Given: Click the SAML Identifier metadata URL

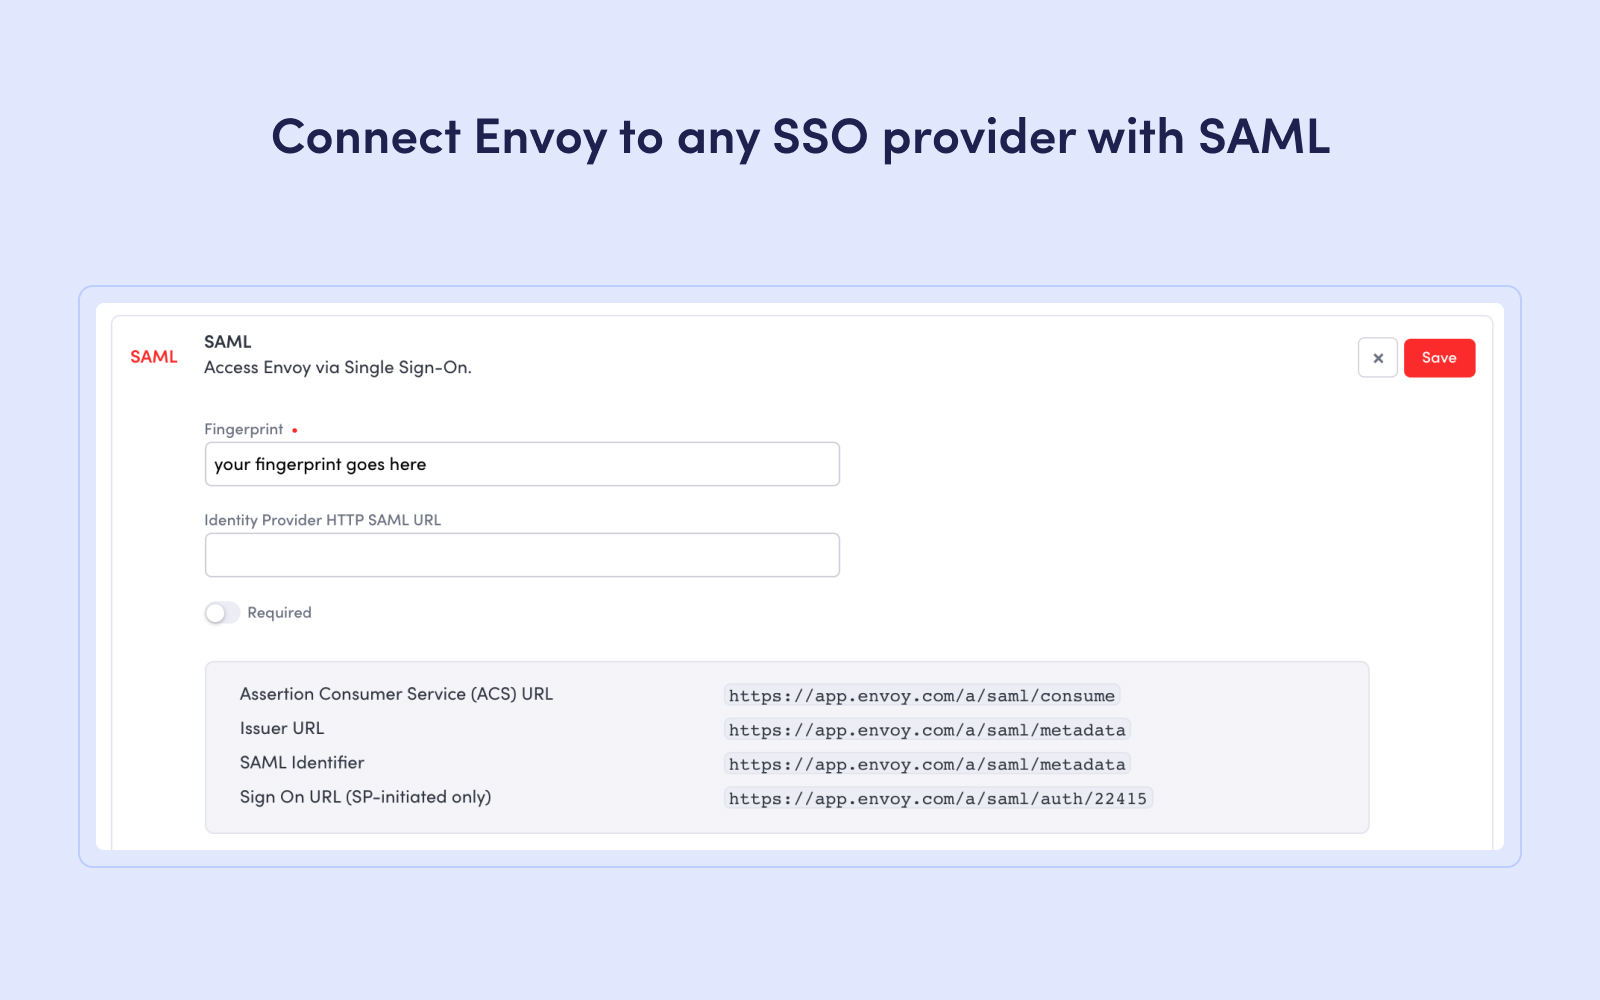Looking at the screenshot, I should [x=926, y=763].
